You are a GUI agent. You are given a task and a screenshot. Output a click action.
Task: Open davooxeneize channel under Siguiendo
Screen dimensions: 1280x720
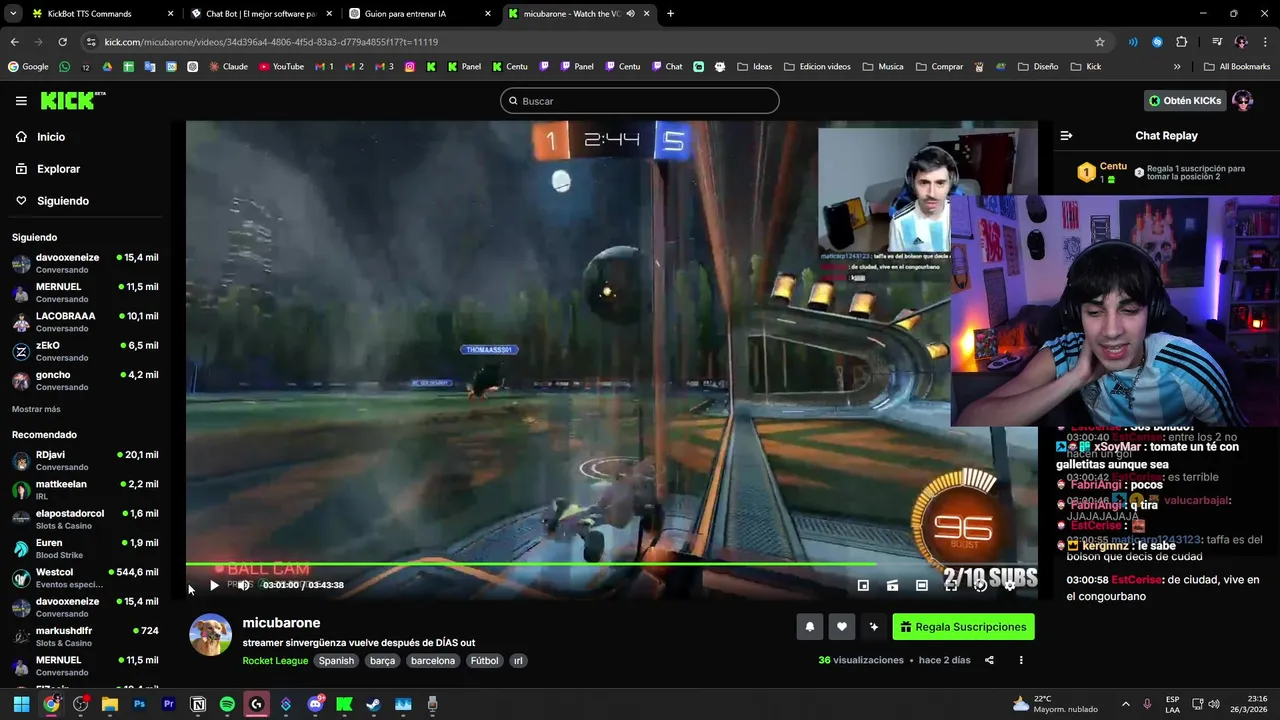85,264
